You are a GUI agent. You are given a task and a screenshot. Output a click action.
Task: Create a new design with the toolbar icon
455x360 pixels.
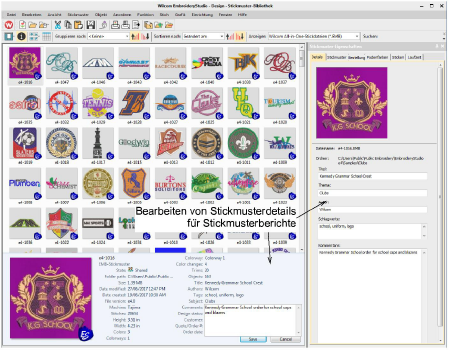pyautogui.click(x=22, y=25)
